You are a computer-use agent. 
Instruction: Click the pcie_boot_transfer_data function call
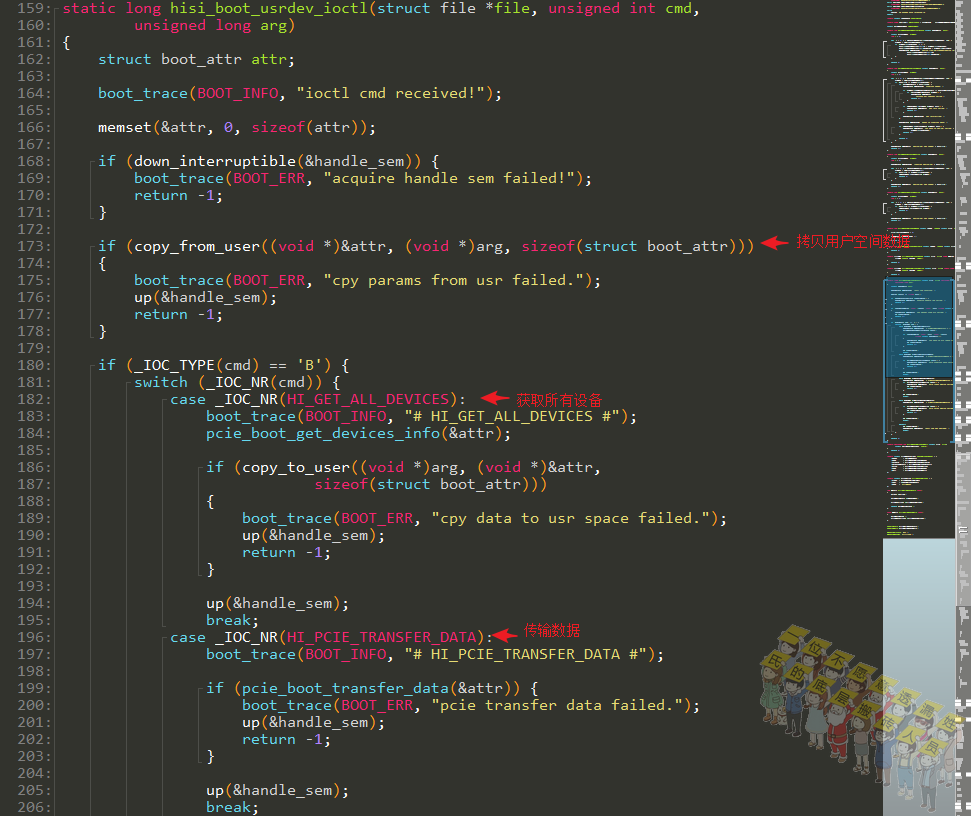coord(346,688)
